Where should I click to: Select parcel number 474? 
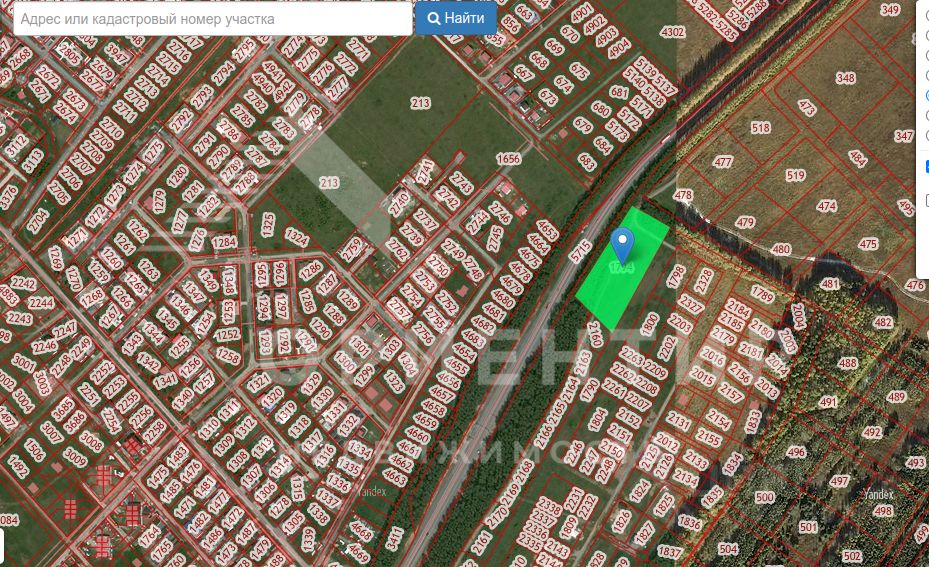pyautogui.click(x=827, y=206)
